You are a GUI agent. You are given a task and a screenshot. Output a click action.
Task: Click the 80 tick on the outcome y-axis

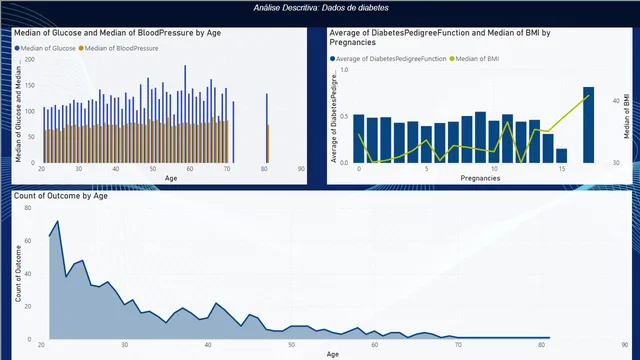coord(27,208)
